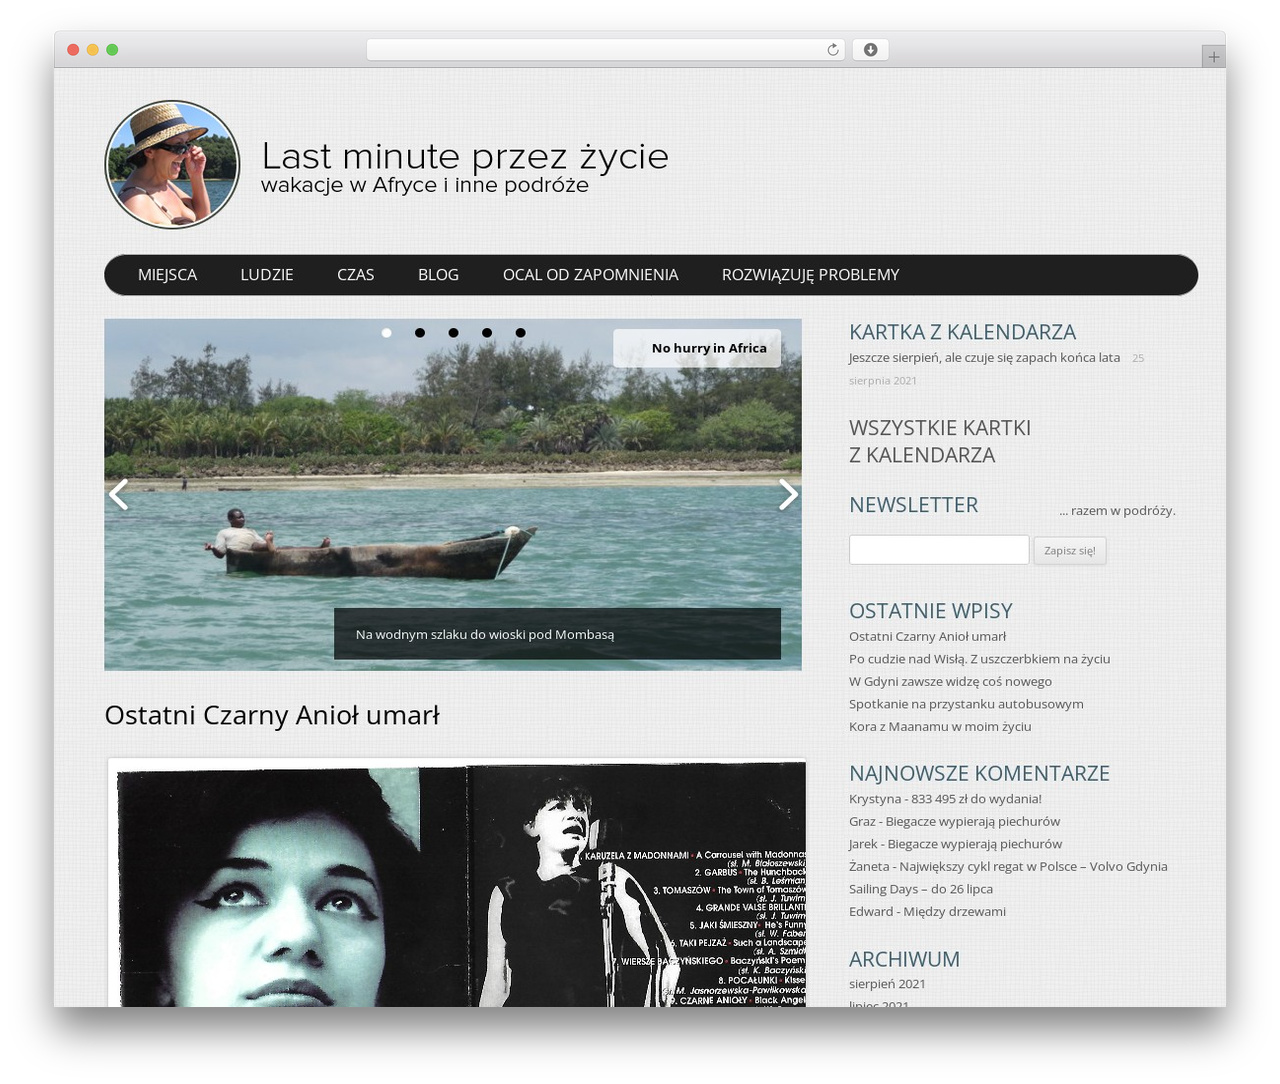
Task: Select the third slider dot
Action: [453, 333]
